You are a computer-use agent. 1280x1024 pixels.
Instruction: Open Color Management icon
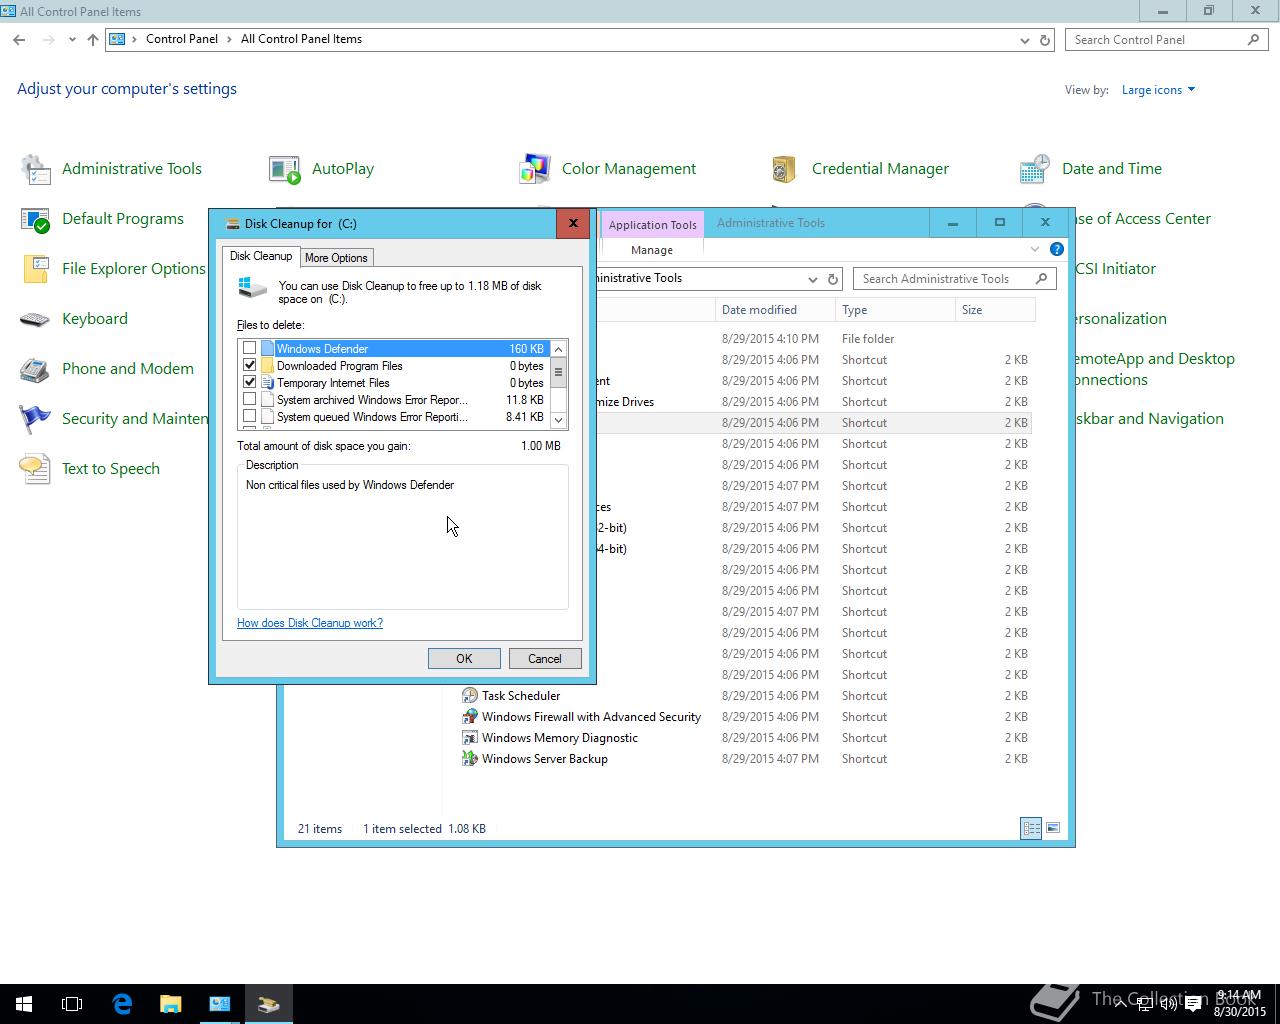tap(535, 169)
